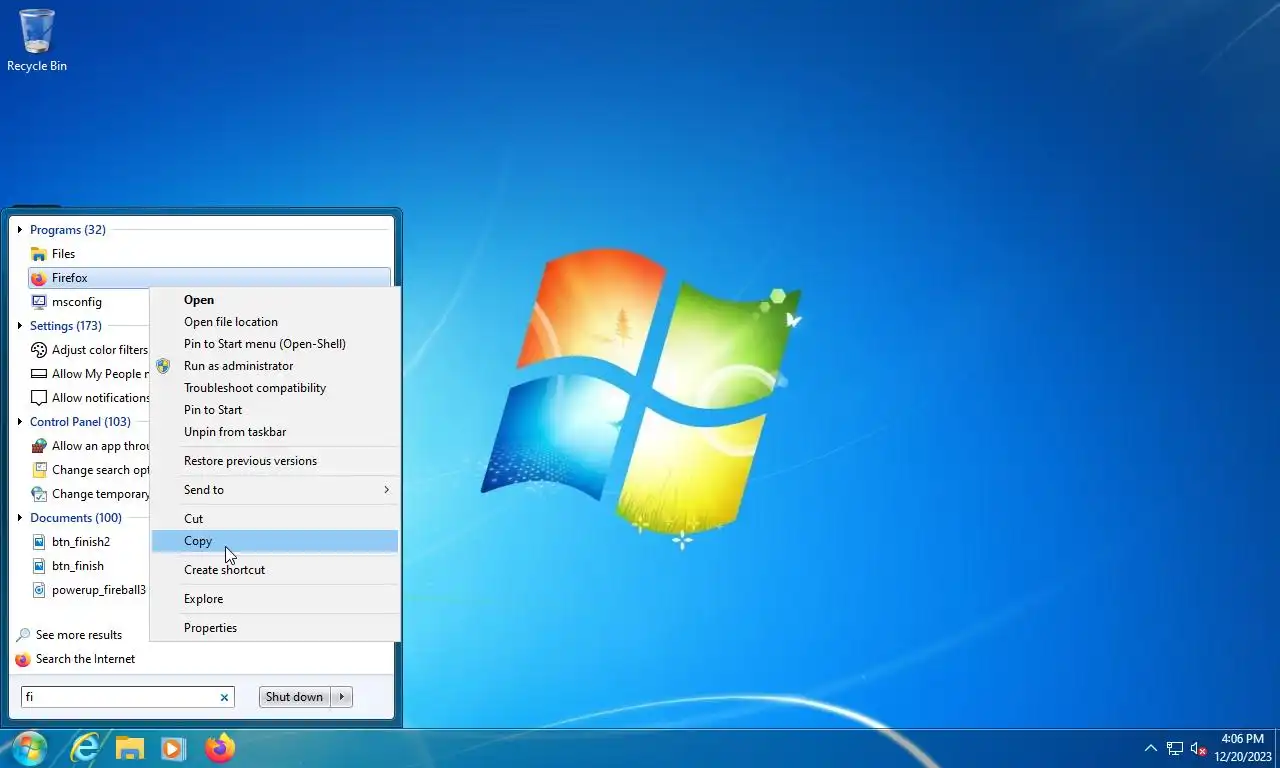Select Run as administrator
Screen dimensions: 1280x768
275,366
